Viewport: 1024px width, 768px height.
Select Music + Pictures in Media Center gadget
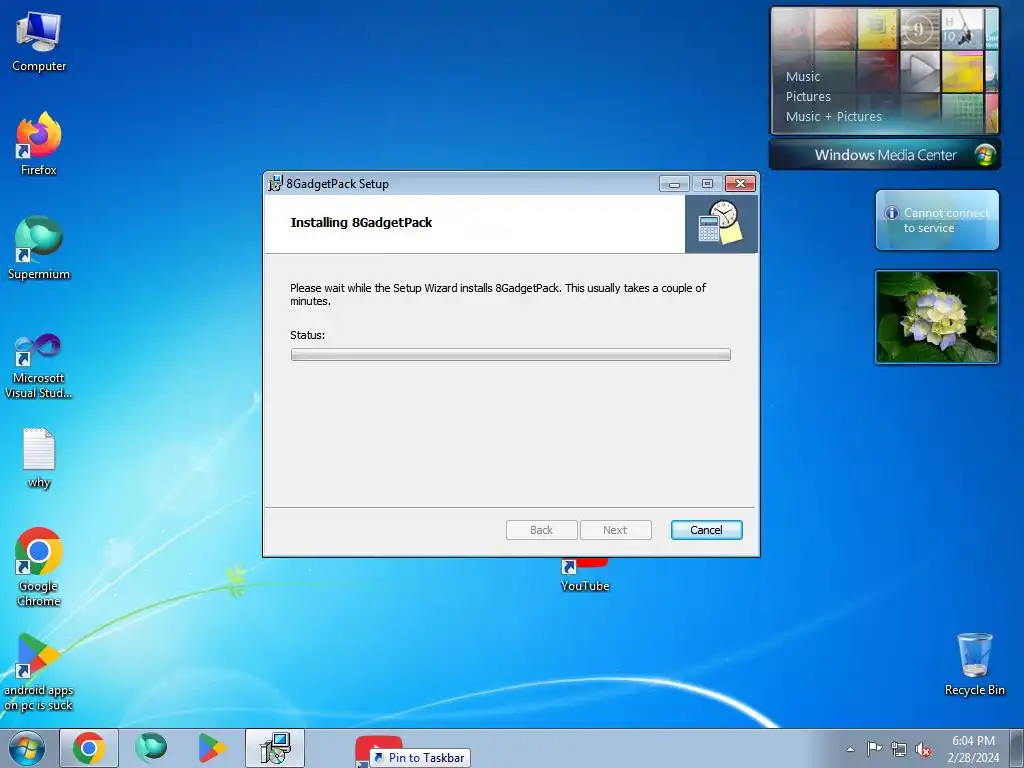833,117
